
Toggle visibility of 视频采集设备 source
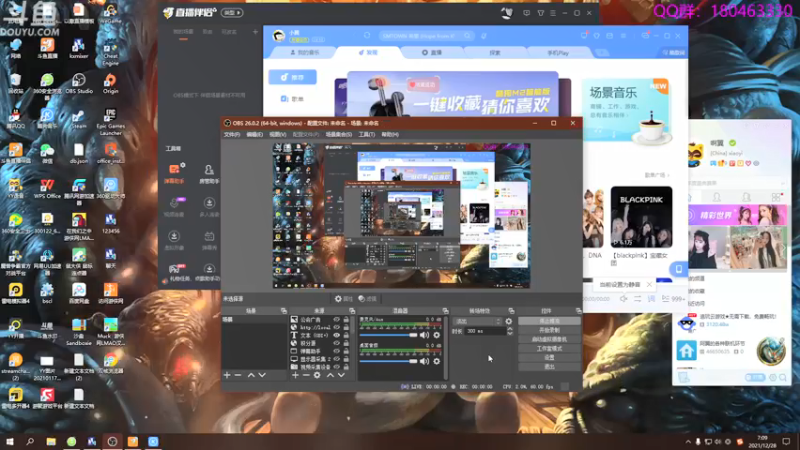click(336, 367)
